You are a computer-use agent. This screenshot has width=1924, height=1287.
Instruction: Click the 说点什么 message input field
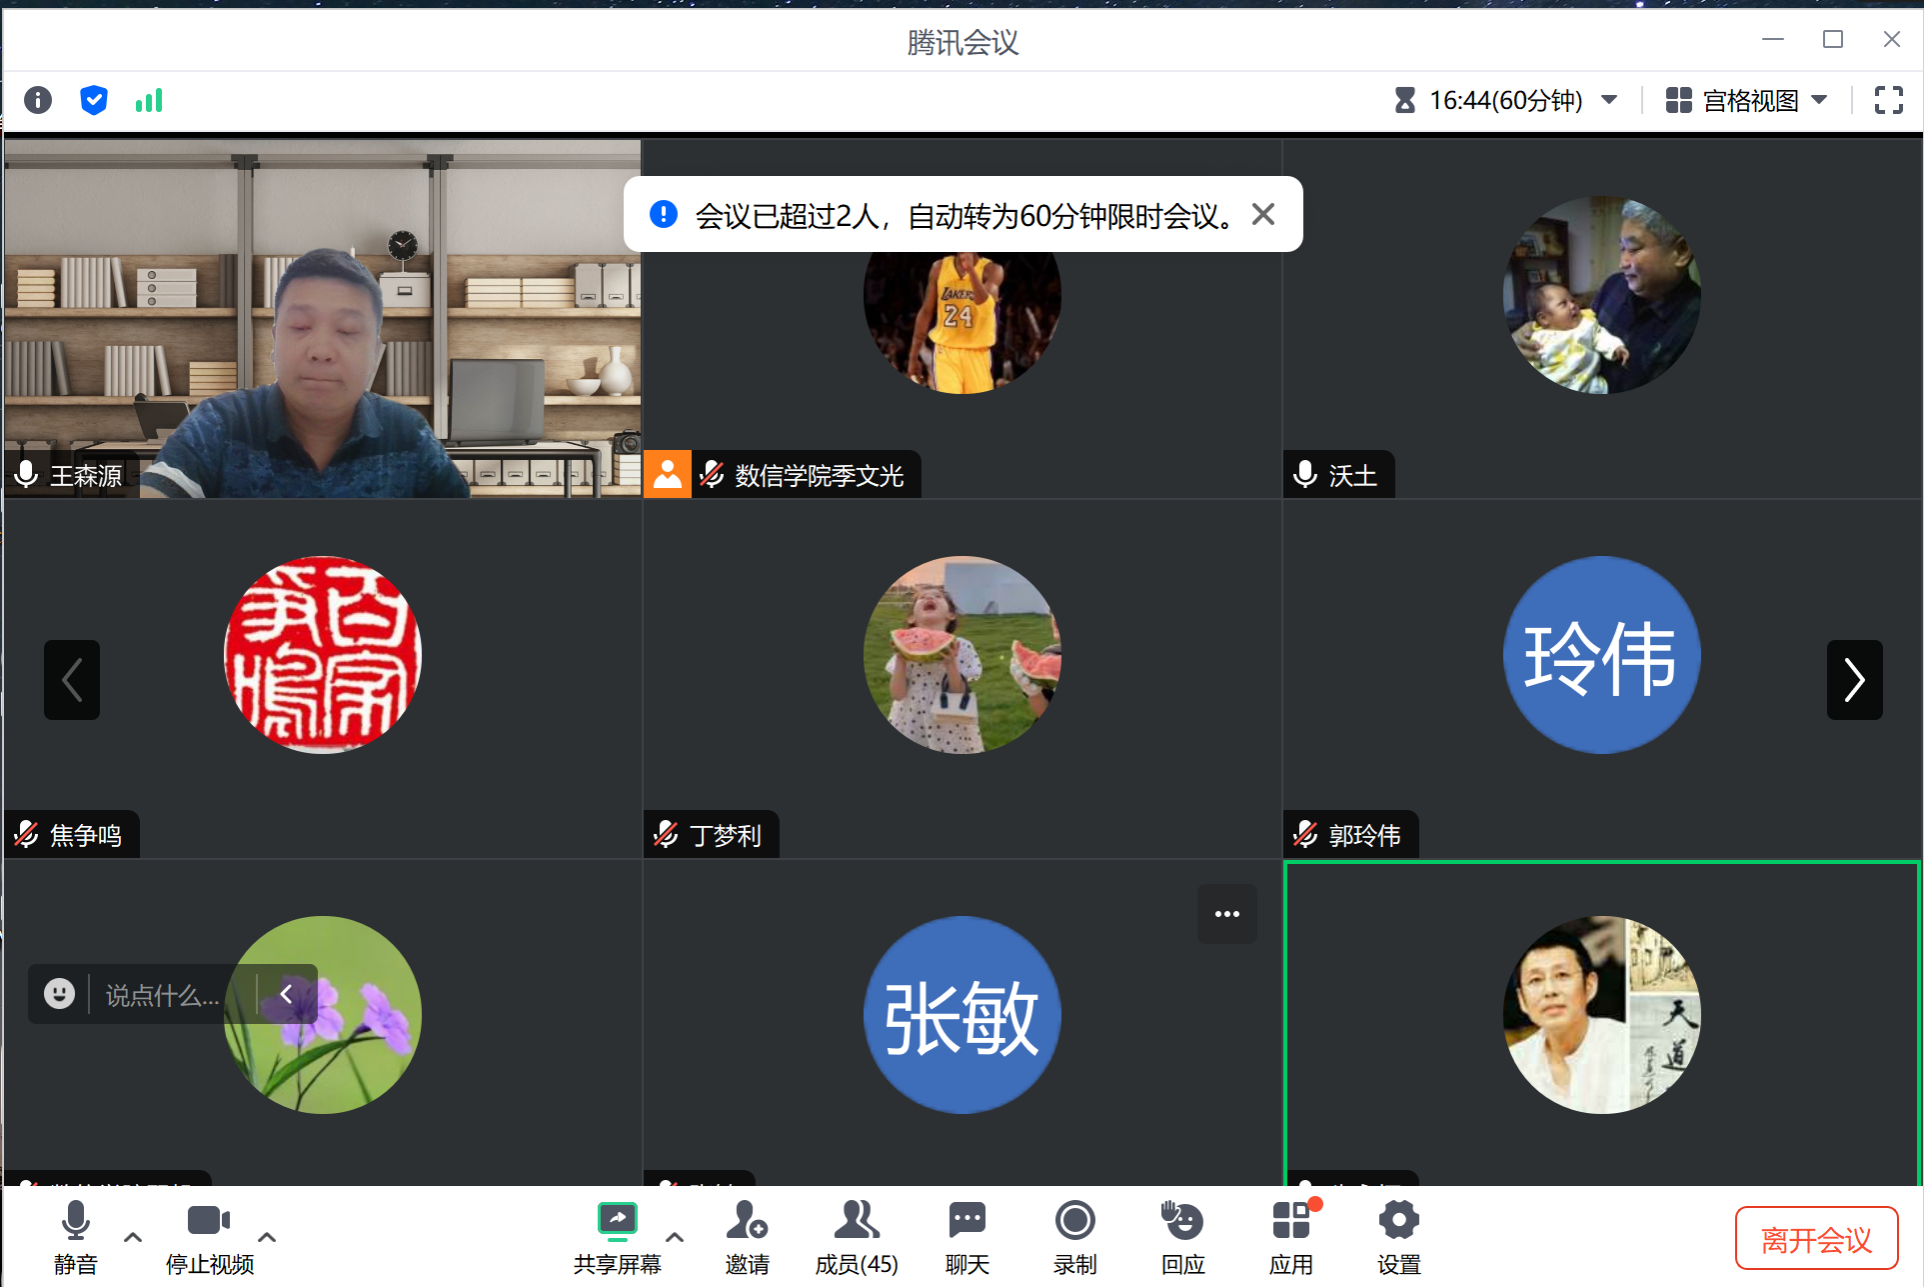[162, 995]
